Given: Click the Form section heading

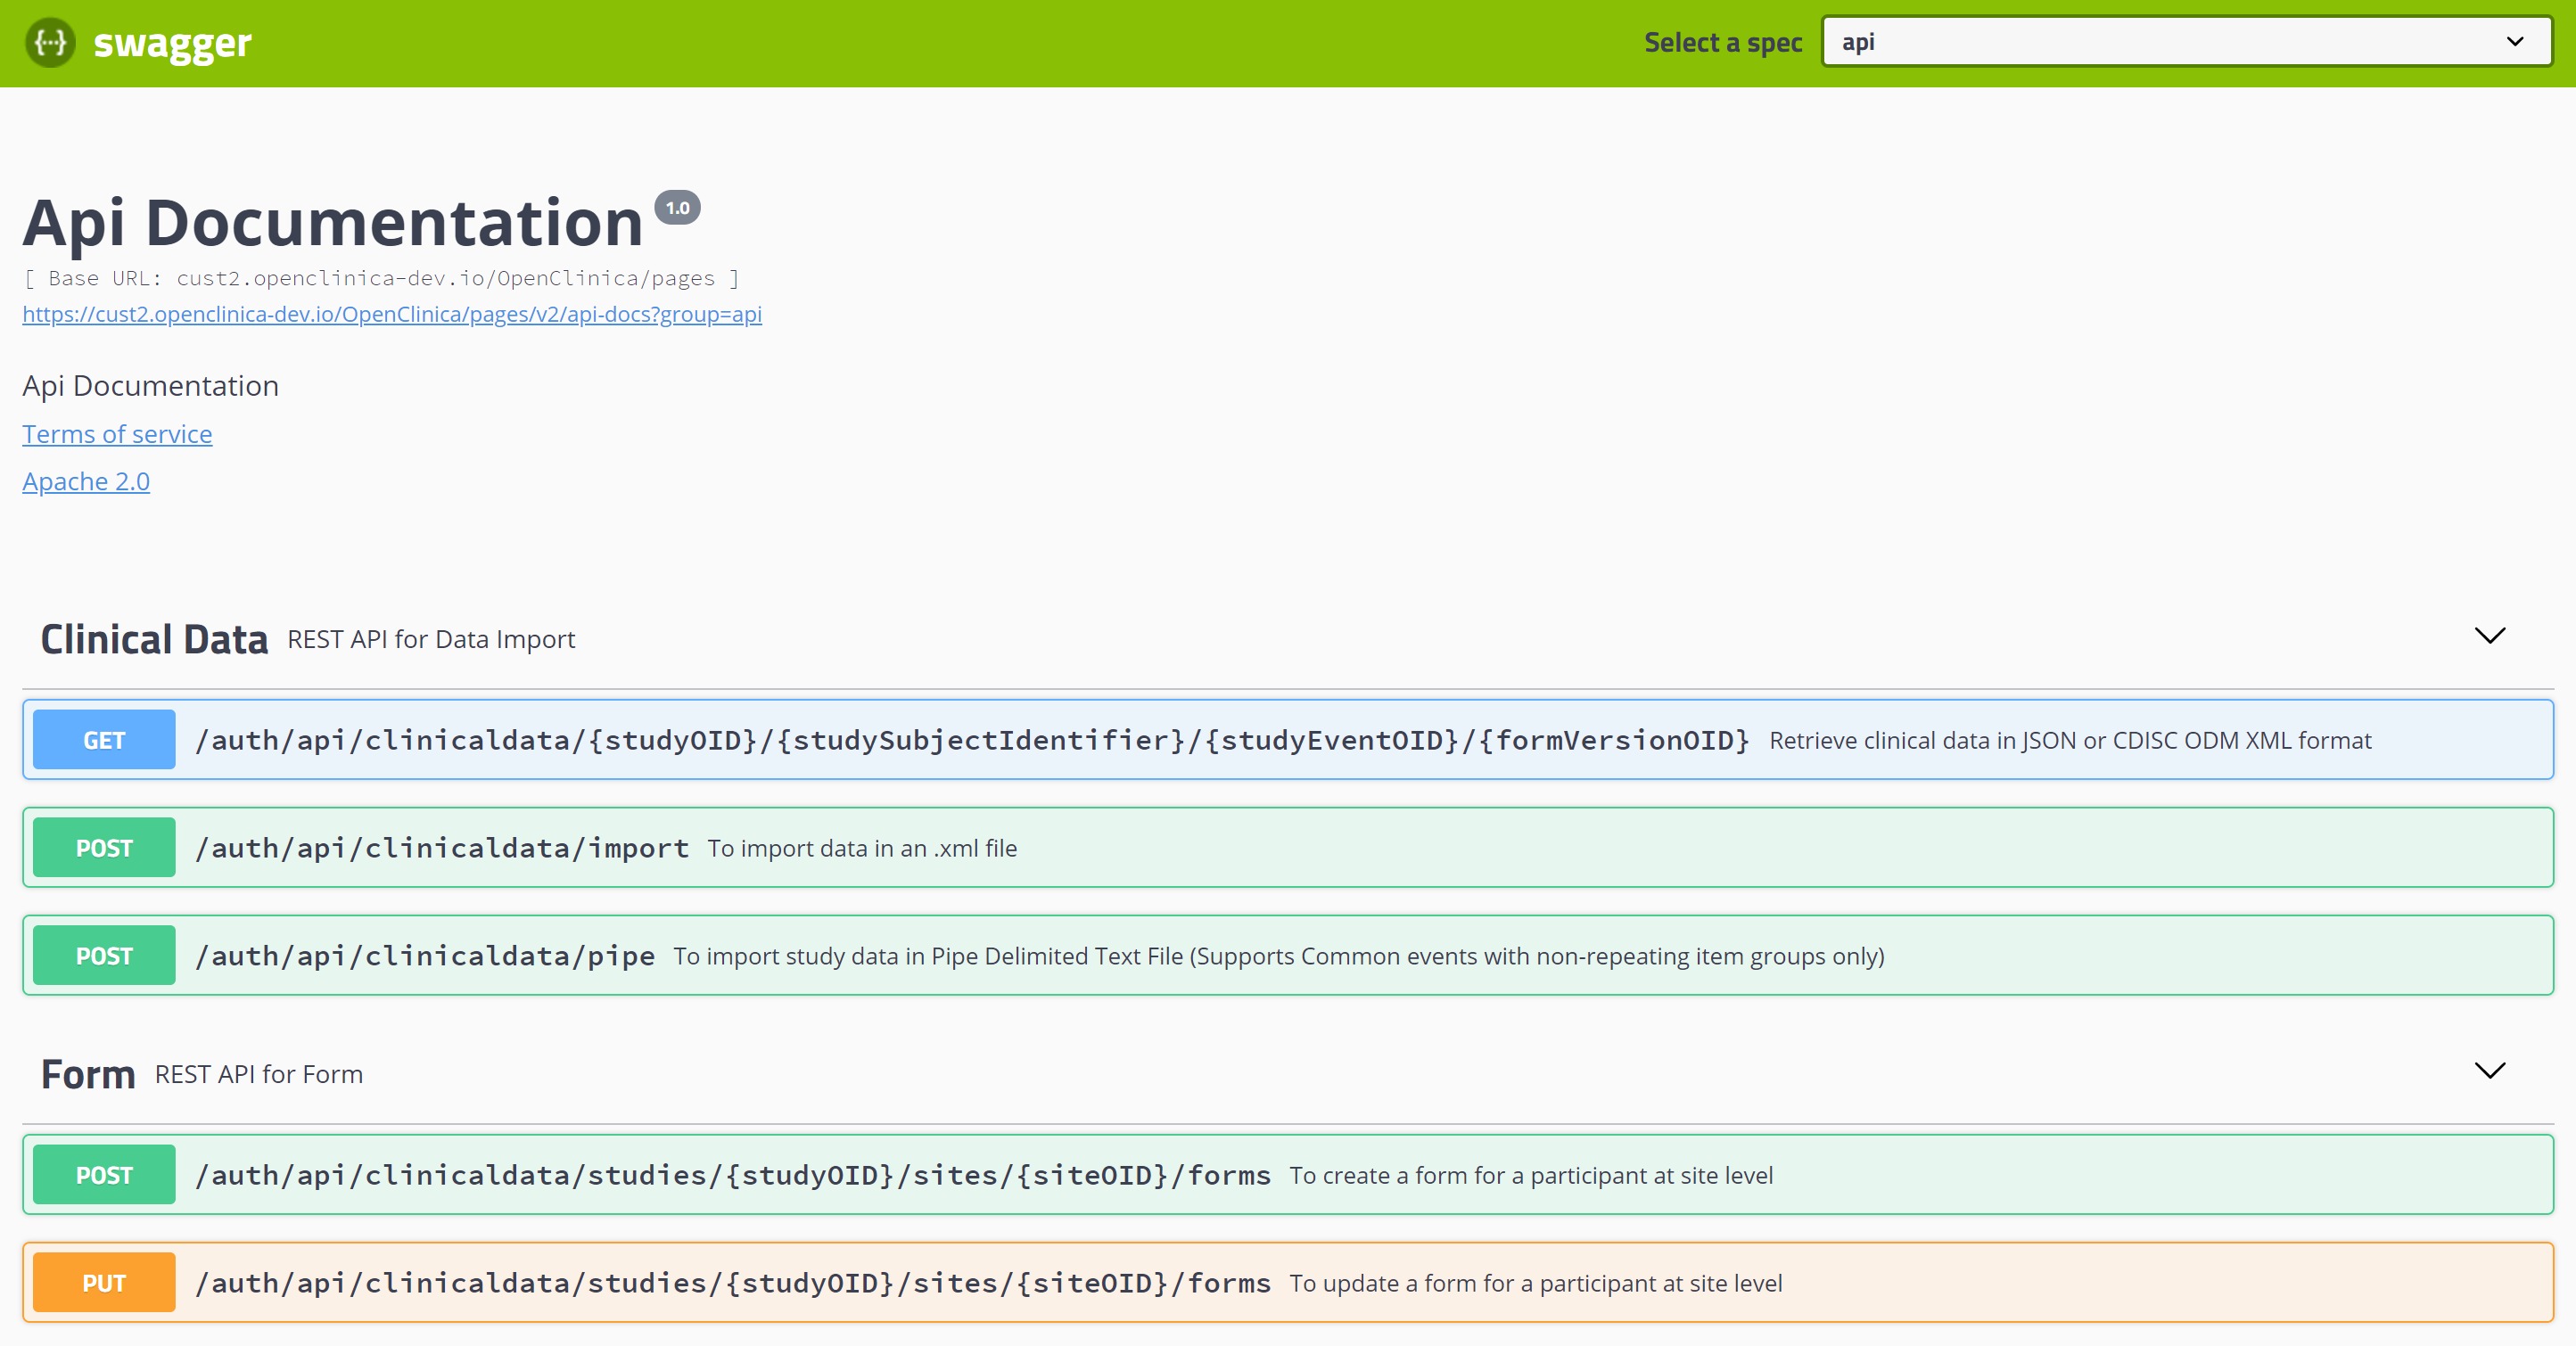Looking at the screenshot, I should (88, 1075).
